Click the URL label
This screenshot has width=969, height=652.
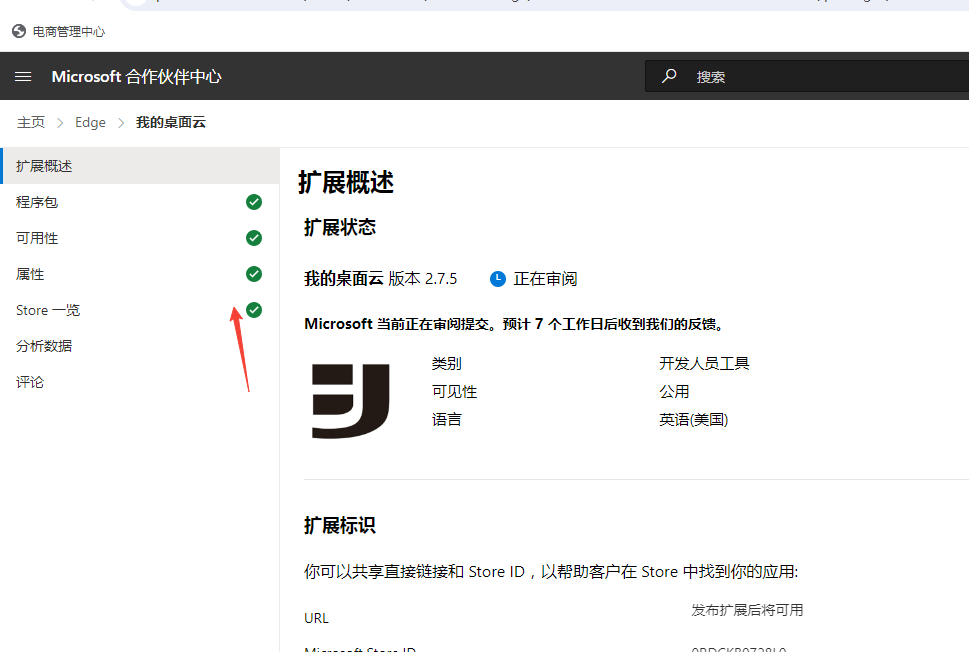[x=316, y=618]
